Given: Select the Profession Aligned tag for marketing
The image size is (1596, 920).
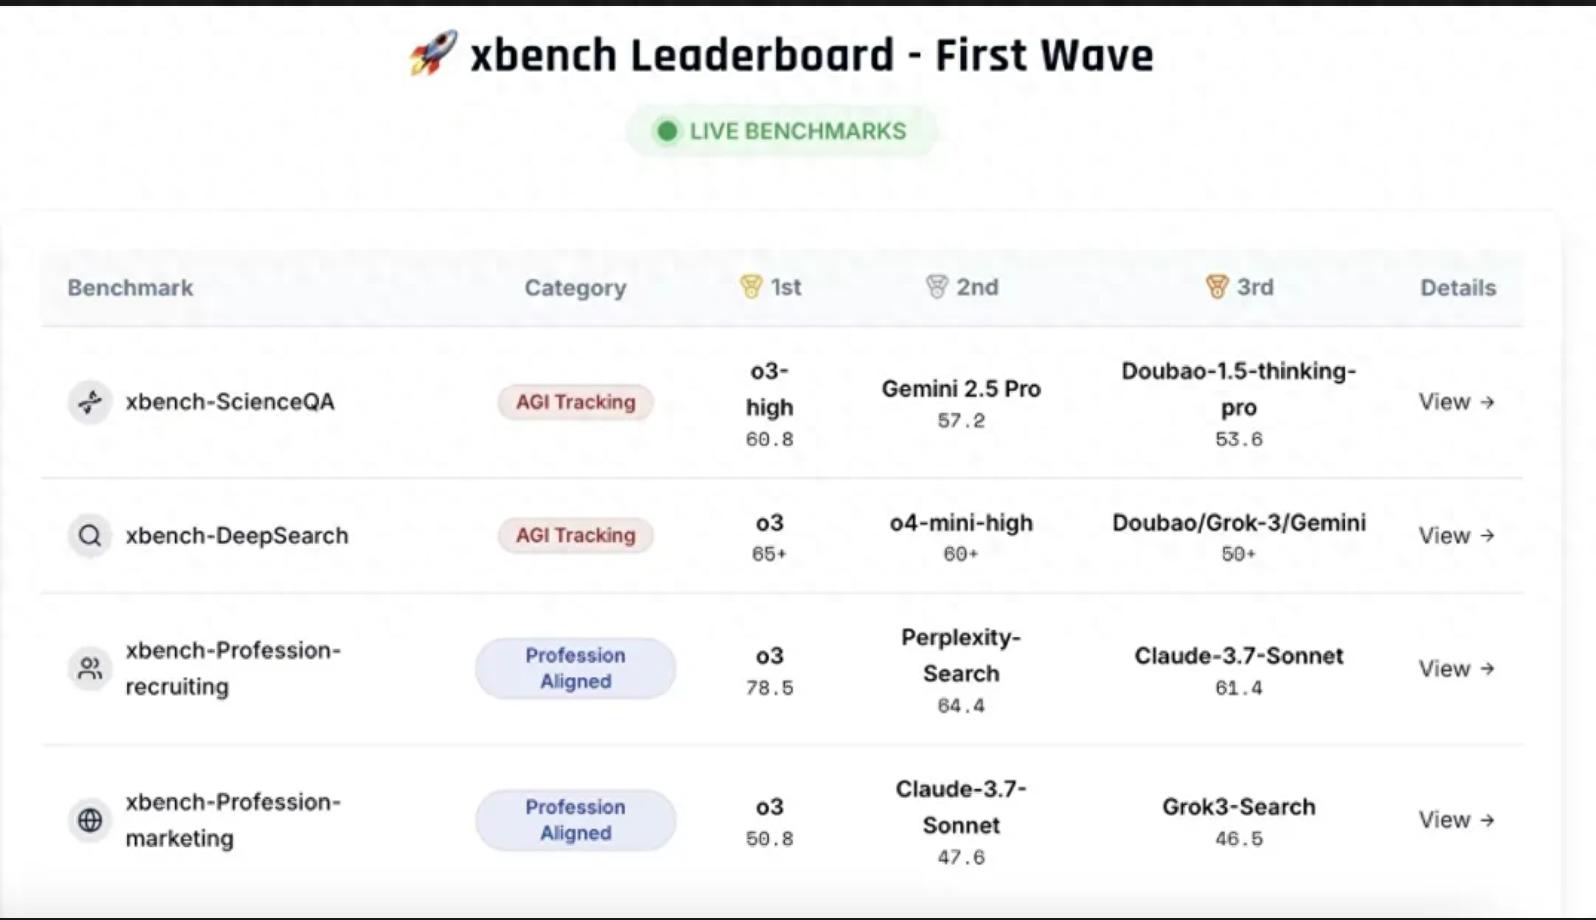Looking at the screenshot, I should tap(576, 820).
